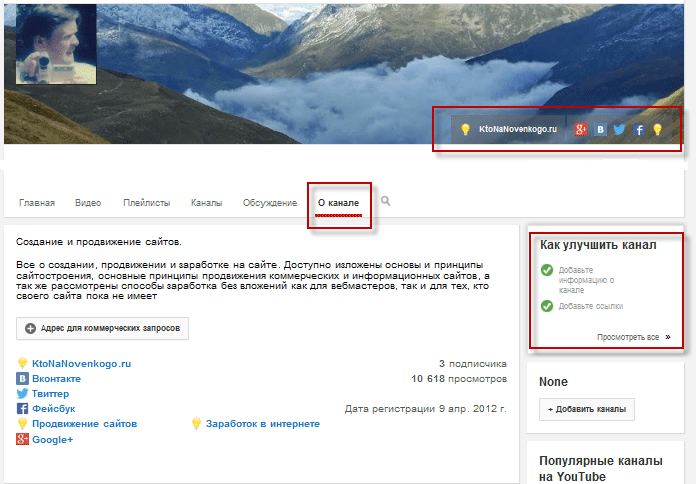Open the Google+ icon on the banner

(581, 129)
